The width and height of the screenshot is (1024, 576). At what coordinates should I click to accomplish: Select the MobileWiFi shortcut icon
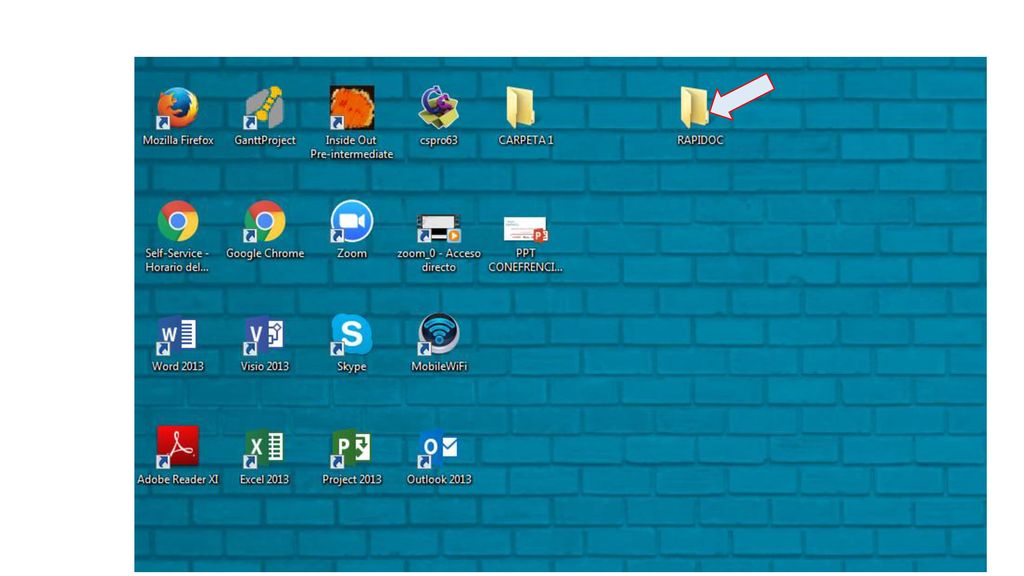click(x=438, y=335)
